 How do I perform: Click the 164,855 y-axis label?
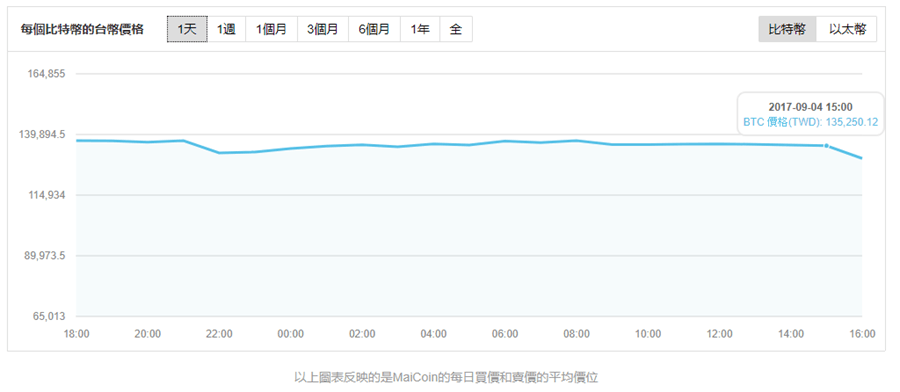[x=46, y=74]
